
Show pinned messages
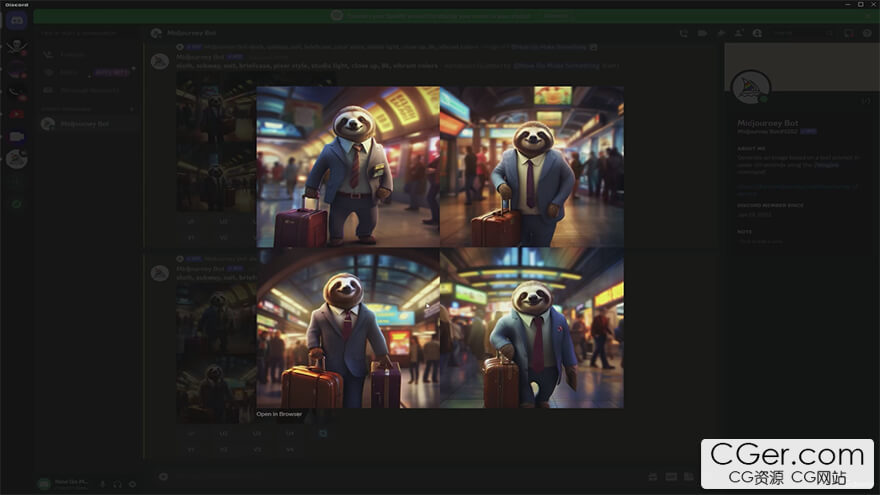tap(721, 33)
